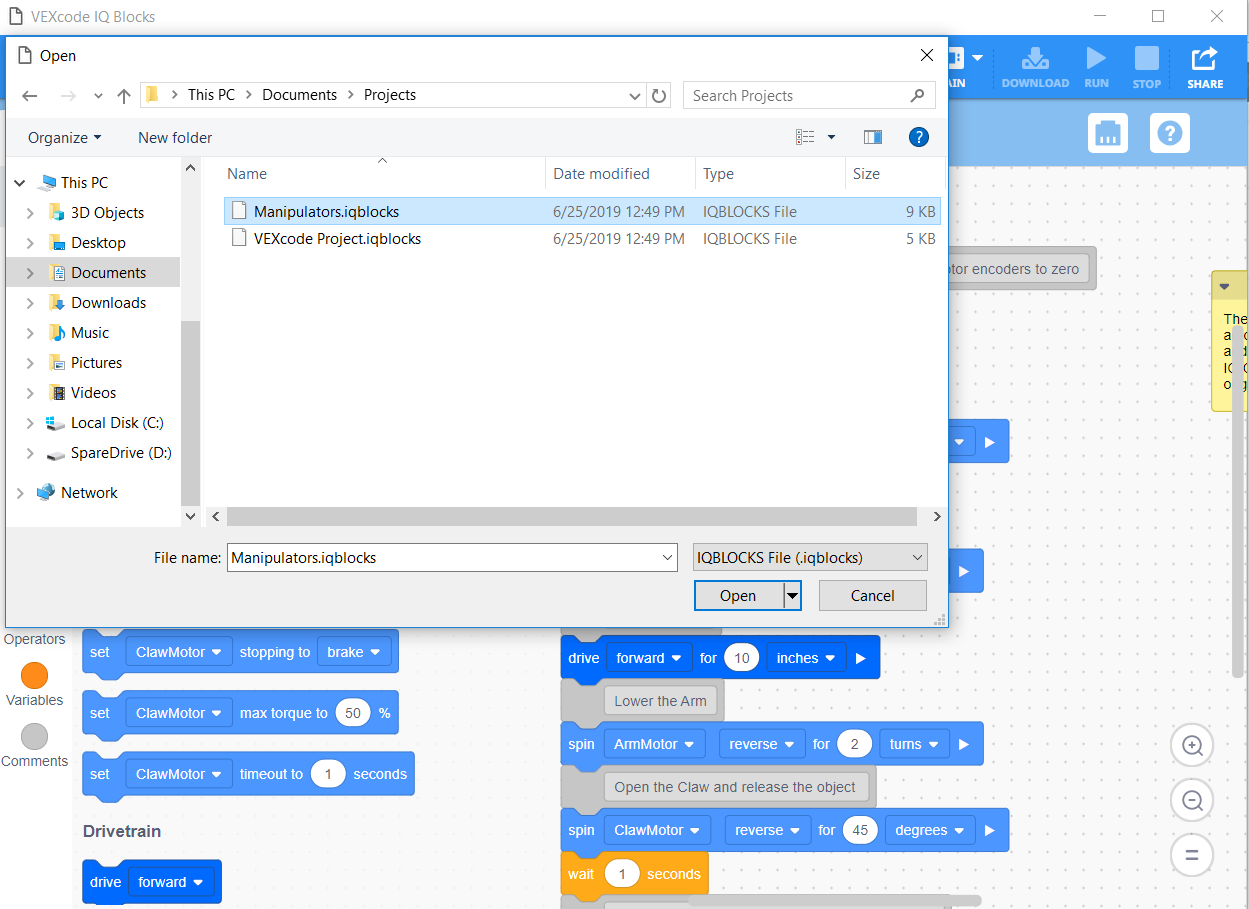Open the turns dropdown in ArmMotor block
Viewport: 1249px width, 909px height.
(914, 744)
